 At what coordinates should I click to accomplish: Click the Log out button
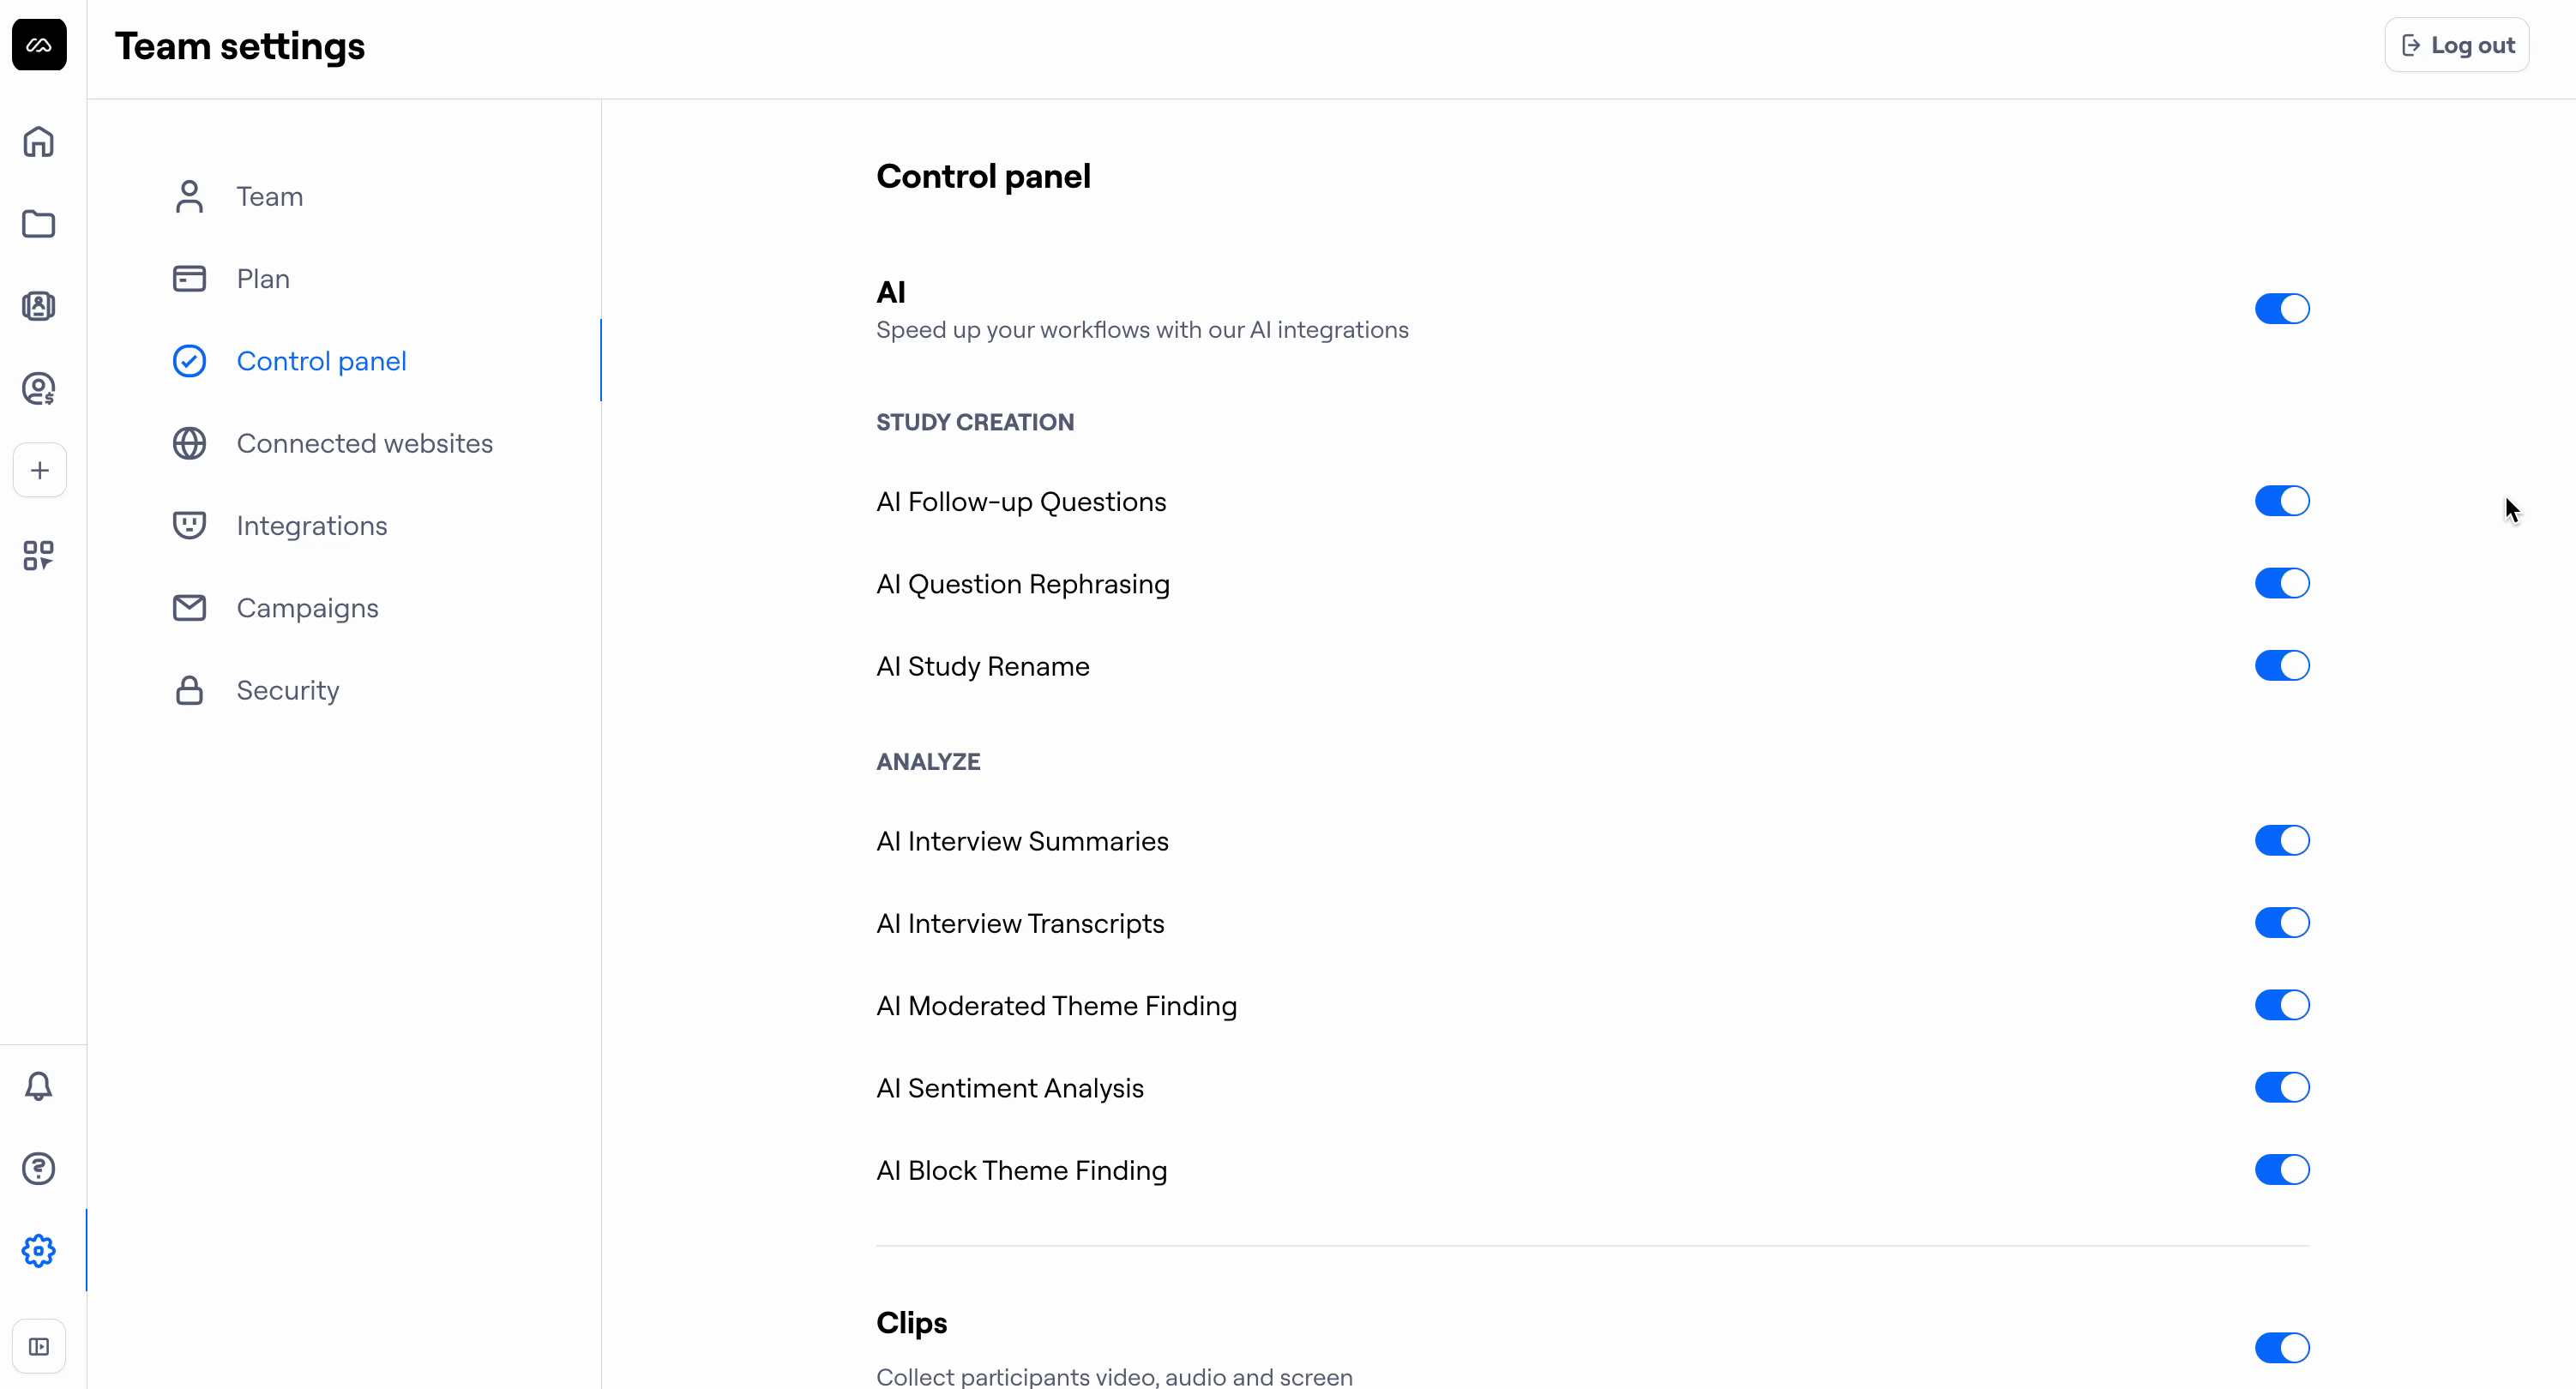coord(2456,45)
